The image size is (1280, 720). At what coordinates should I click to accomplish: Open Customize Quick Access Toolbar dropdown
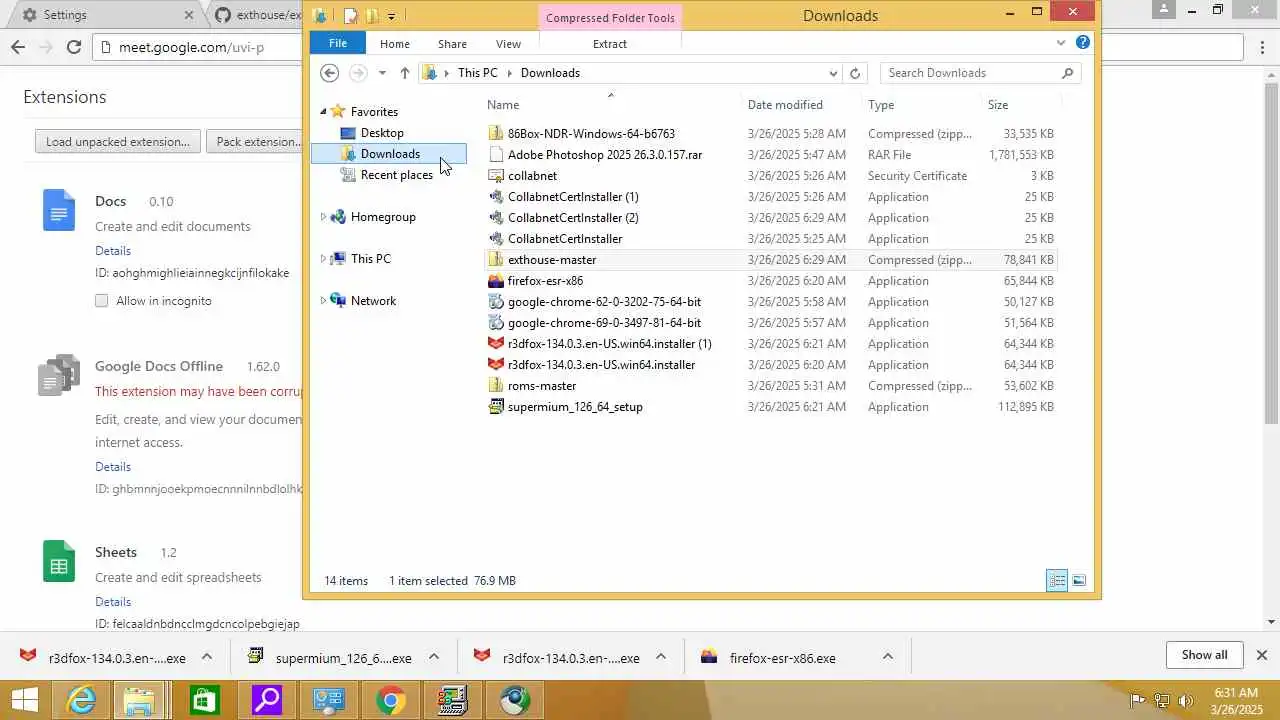pos(391,16)
